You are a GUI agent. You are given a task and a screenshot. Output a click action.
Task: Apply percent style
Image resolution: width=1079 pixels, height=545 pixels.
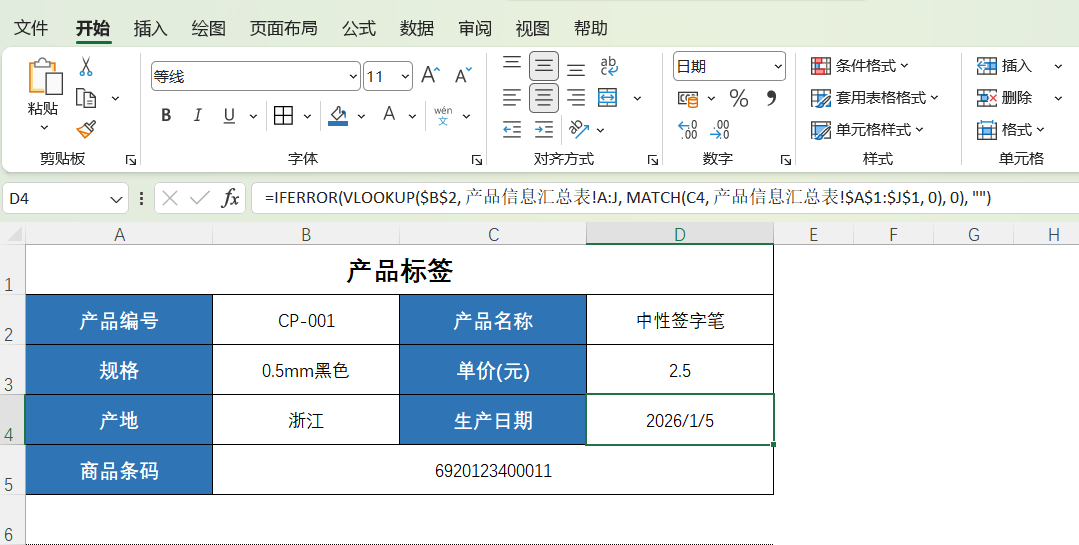[739, 98]
